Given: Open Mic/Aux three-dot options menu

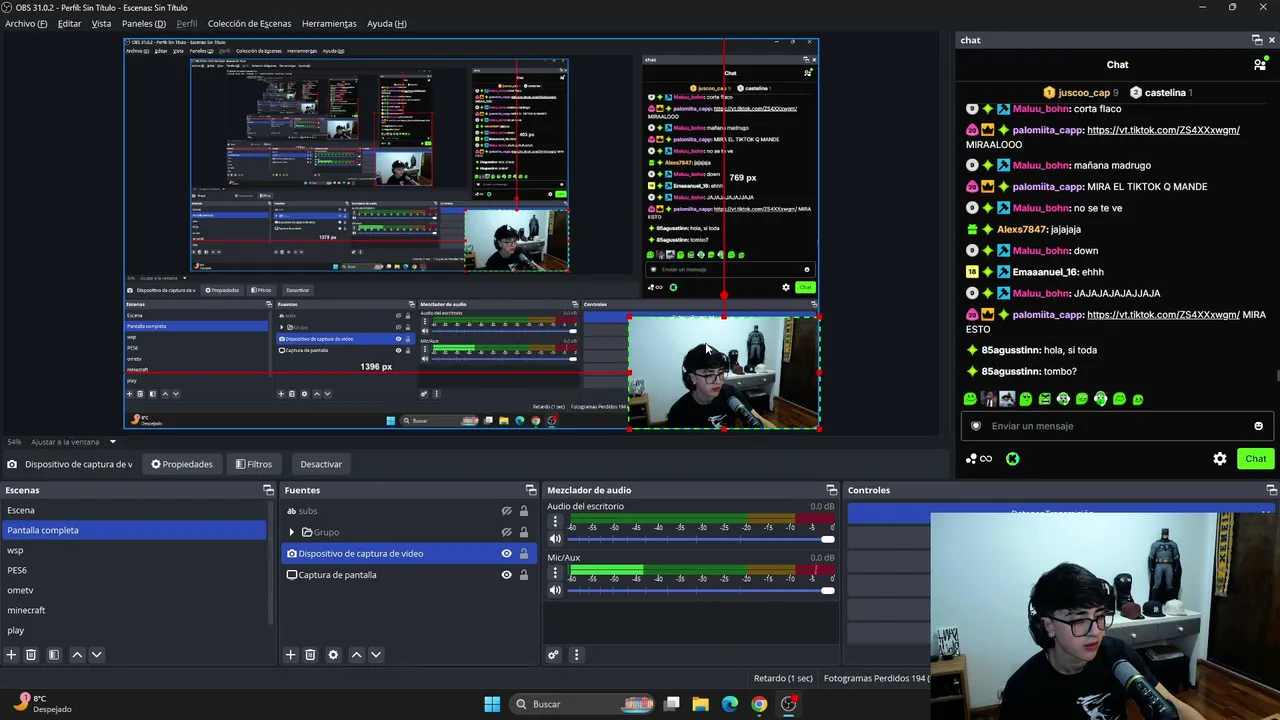Looking at the screenshot, I should (x=555, y=573).
